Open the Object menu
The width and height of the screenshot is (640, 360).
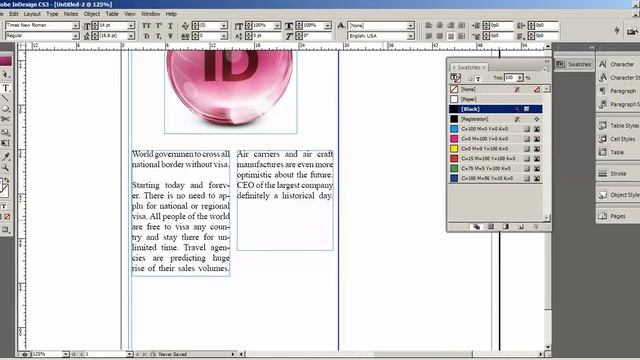tap(91, 14)
